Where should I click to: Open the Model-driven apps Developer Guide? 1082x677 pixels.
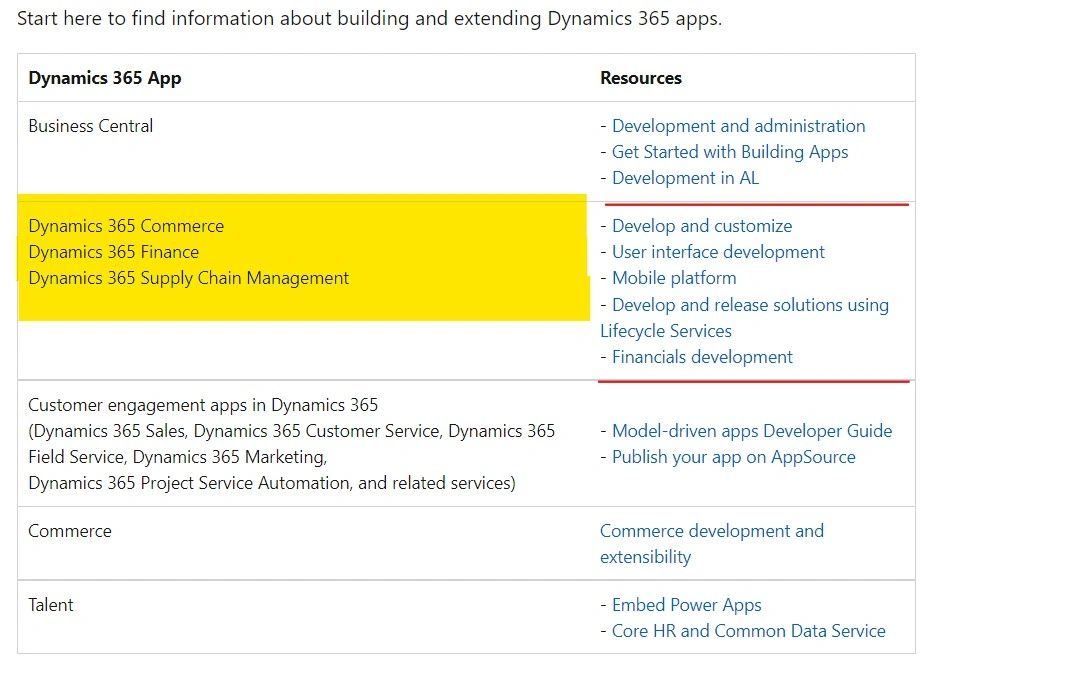pos(752,431)
